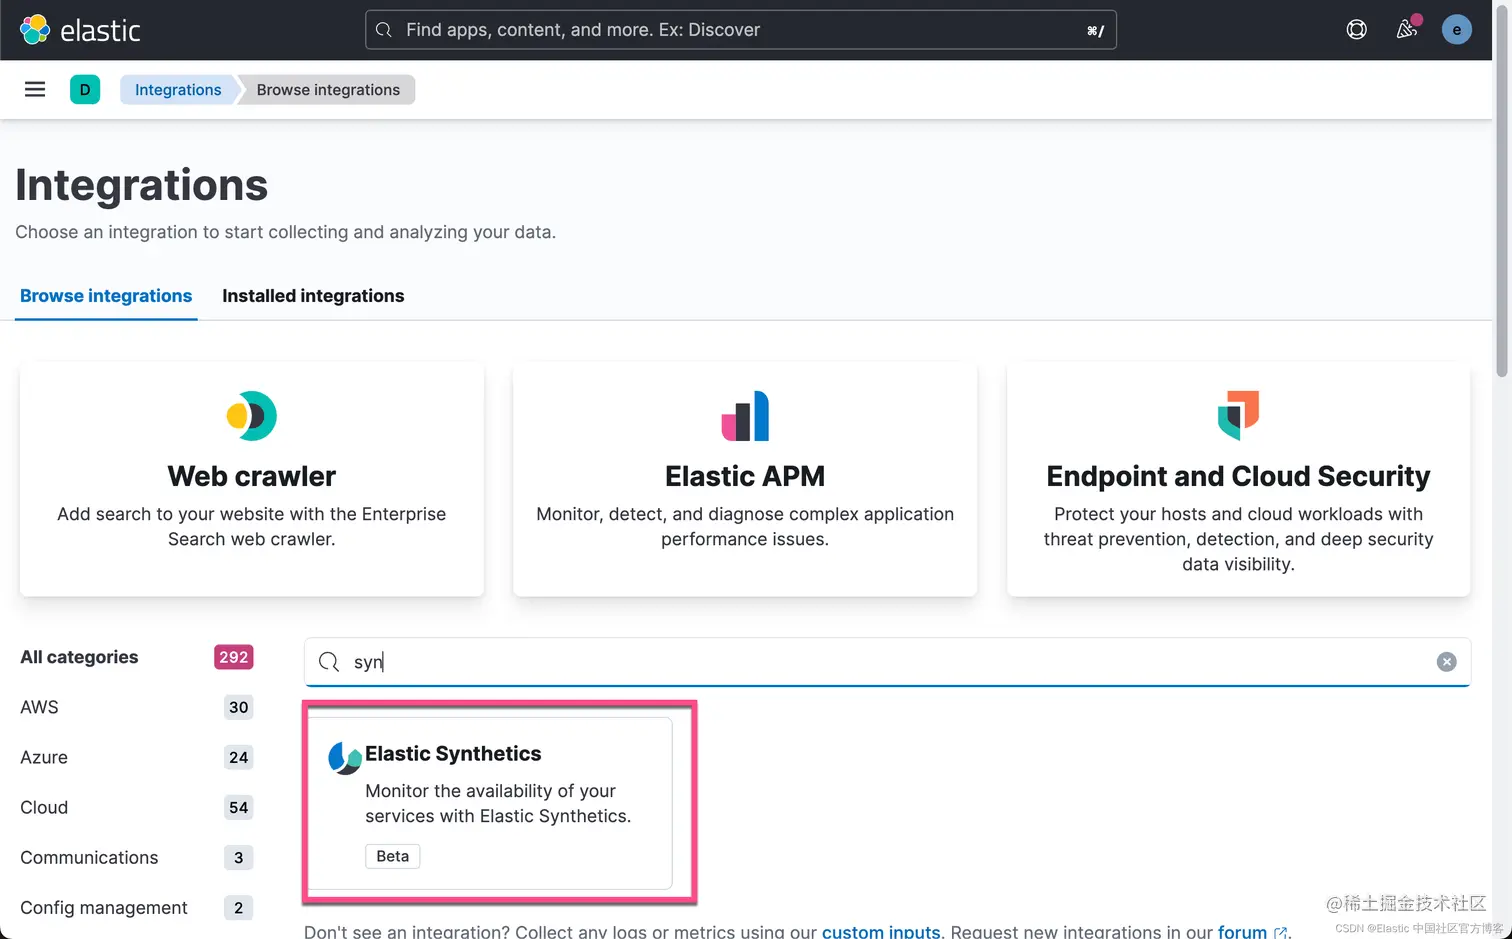Image resolution: width=1512 pixels, height=939 pixels.
Task: Click the keyboard shortcut hint in search
Action: point(1095,31)
